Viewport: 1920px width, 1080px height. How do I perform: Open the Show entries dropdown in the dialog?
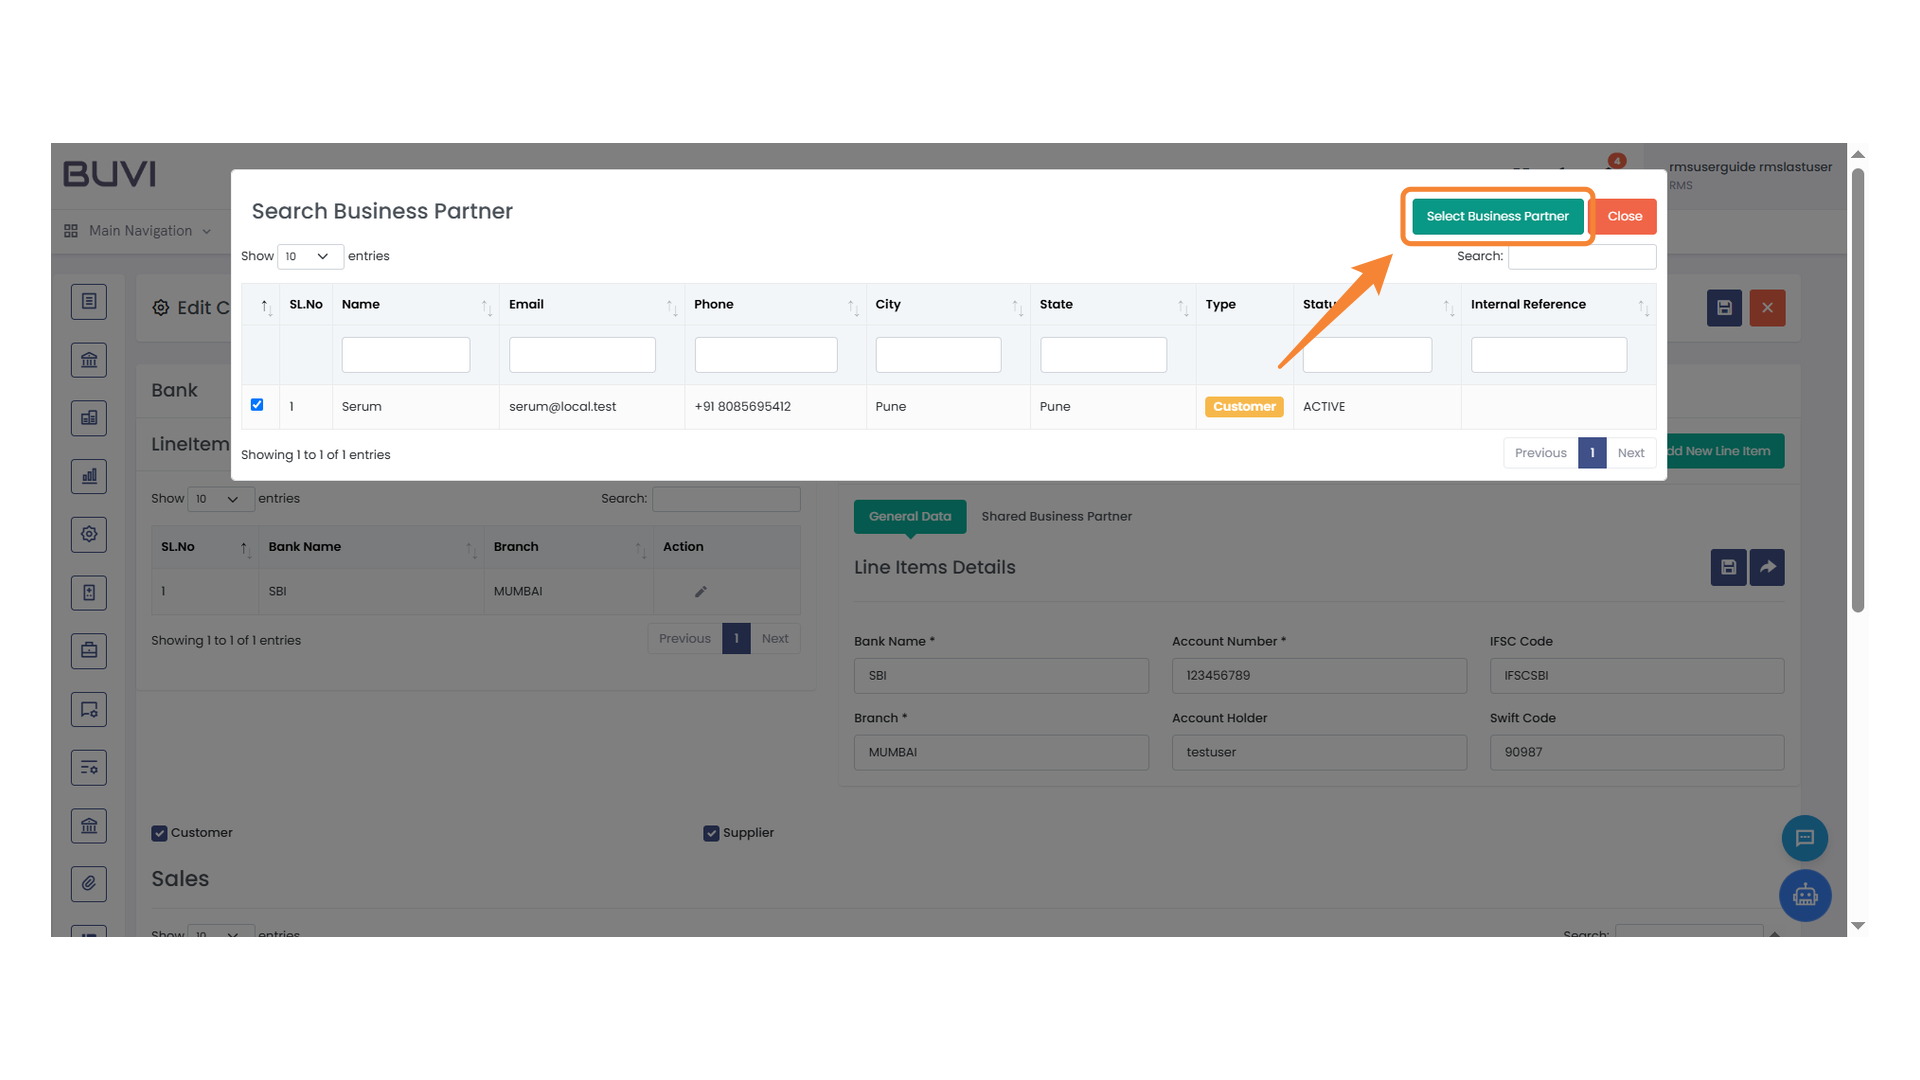310,256
